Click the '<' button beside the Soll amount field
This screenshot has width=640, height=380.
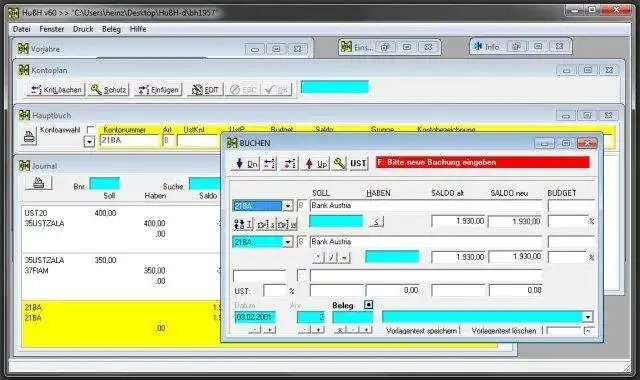[376, 222]
